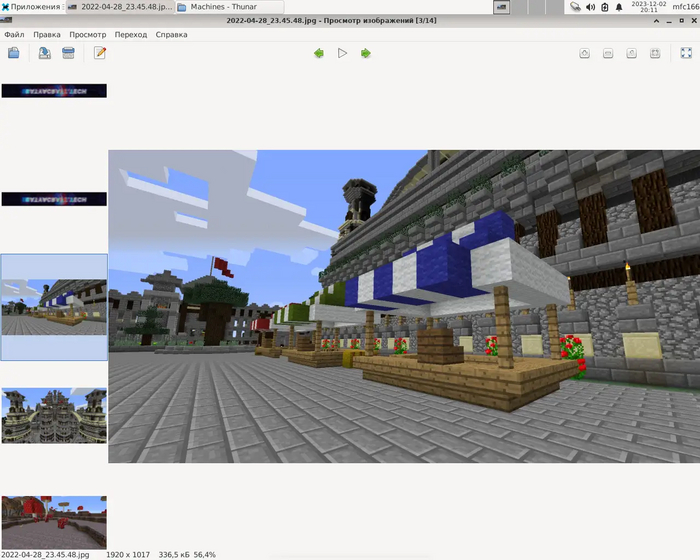The height and width of the screenshot is (560, 700).
Task: Click toolbar icon left of pencil edit icon
Action: pyautogui.click(x=68, y=53)
